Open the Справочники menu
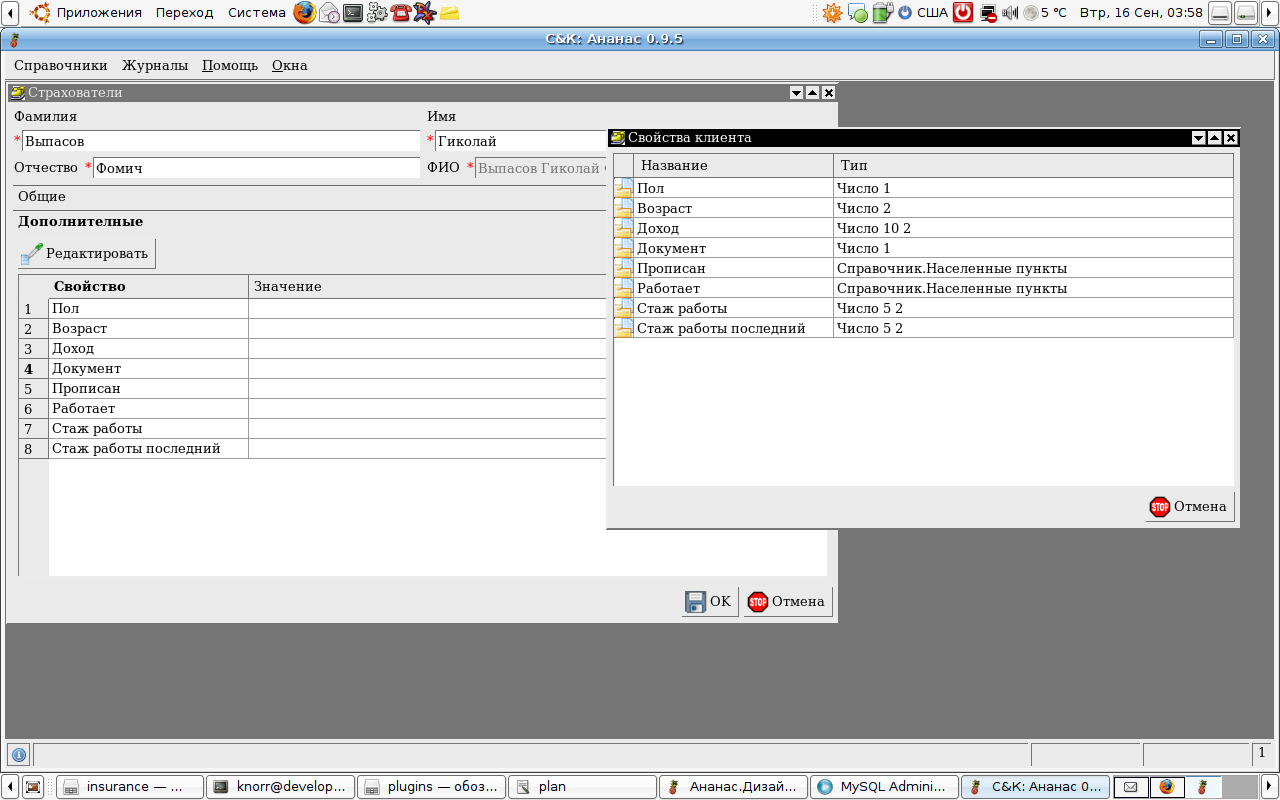The width and height of the screenshot is (1280, 800). tap(60, 66)
